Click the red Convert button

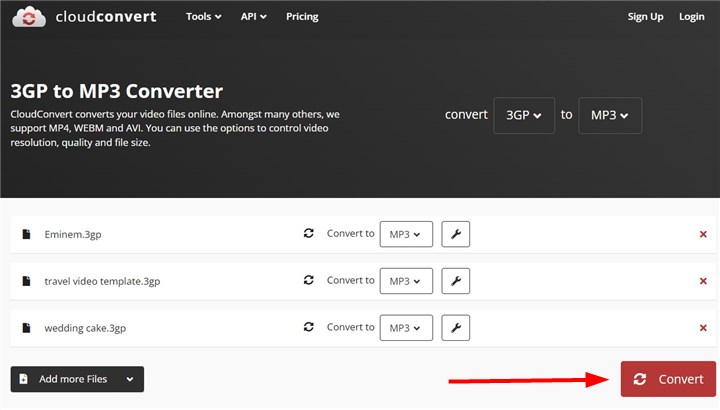pyautogui.click(x=668, y=379)
